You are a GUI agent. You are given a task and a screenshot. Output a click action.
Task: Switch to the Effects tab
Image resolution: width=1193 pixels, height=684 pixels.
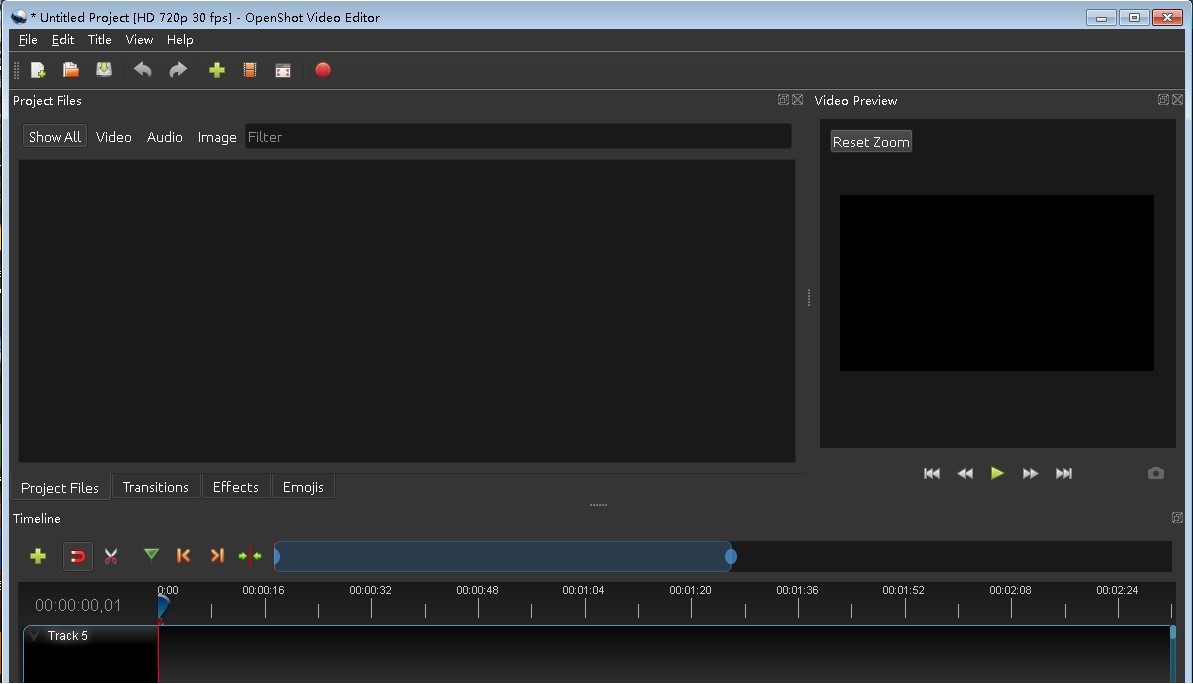point(235,487)
